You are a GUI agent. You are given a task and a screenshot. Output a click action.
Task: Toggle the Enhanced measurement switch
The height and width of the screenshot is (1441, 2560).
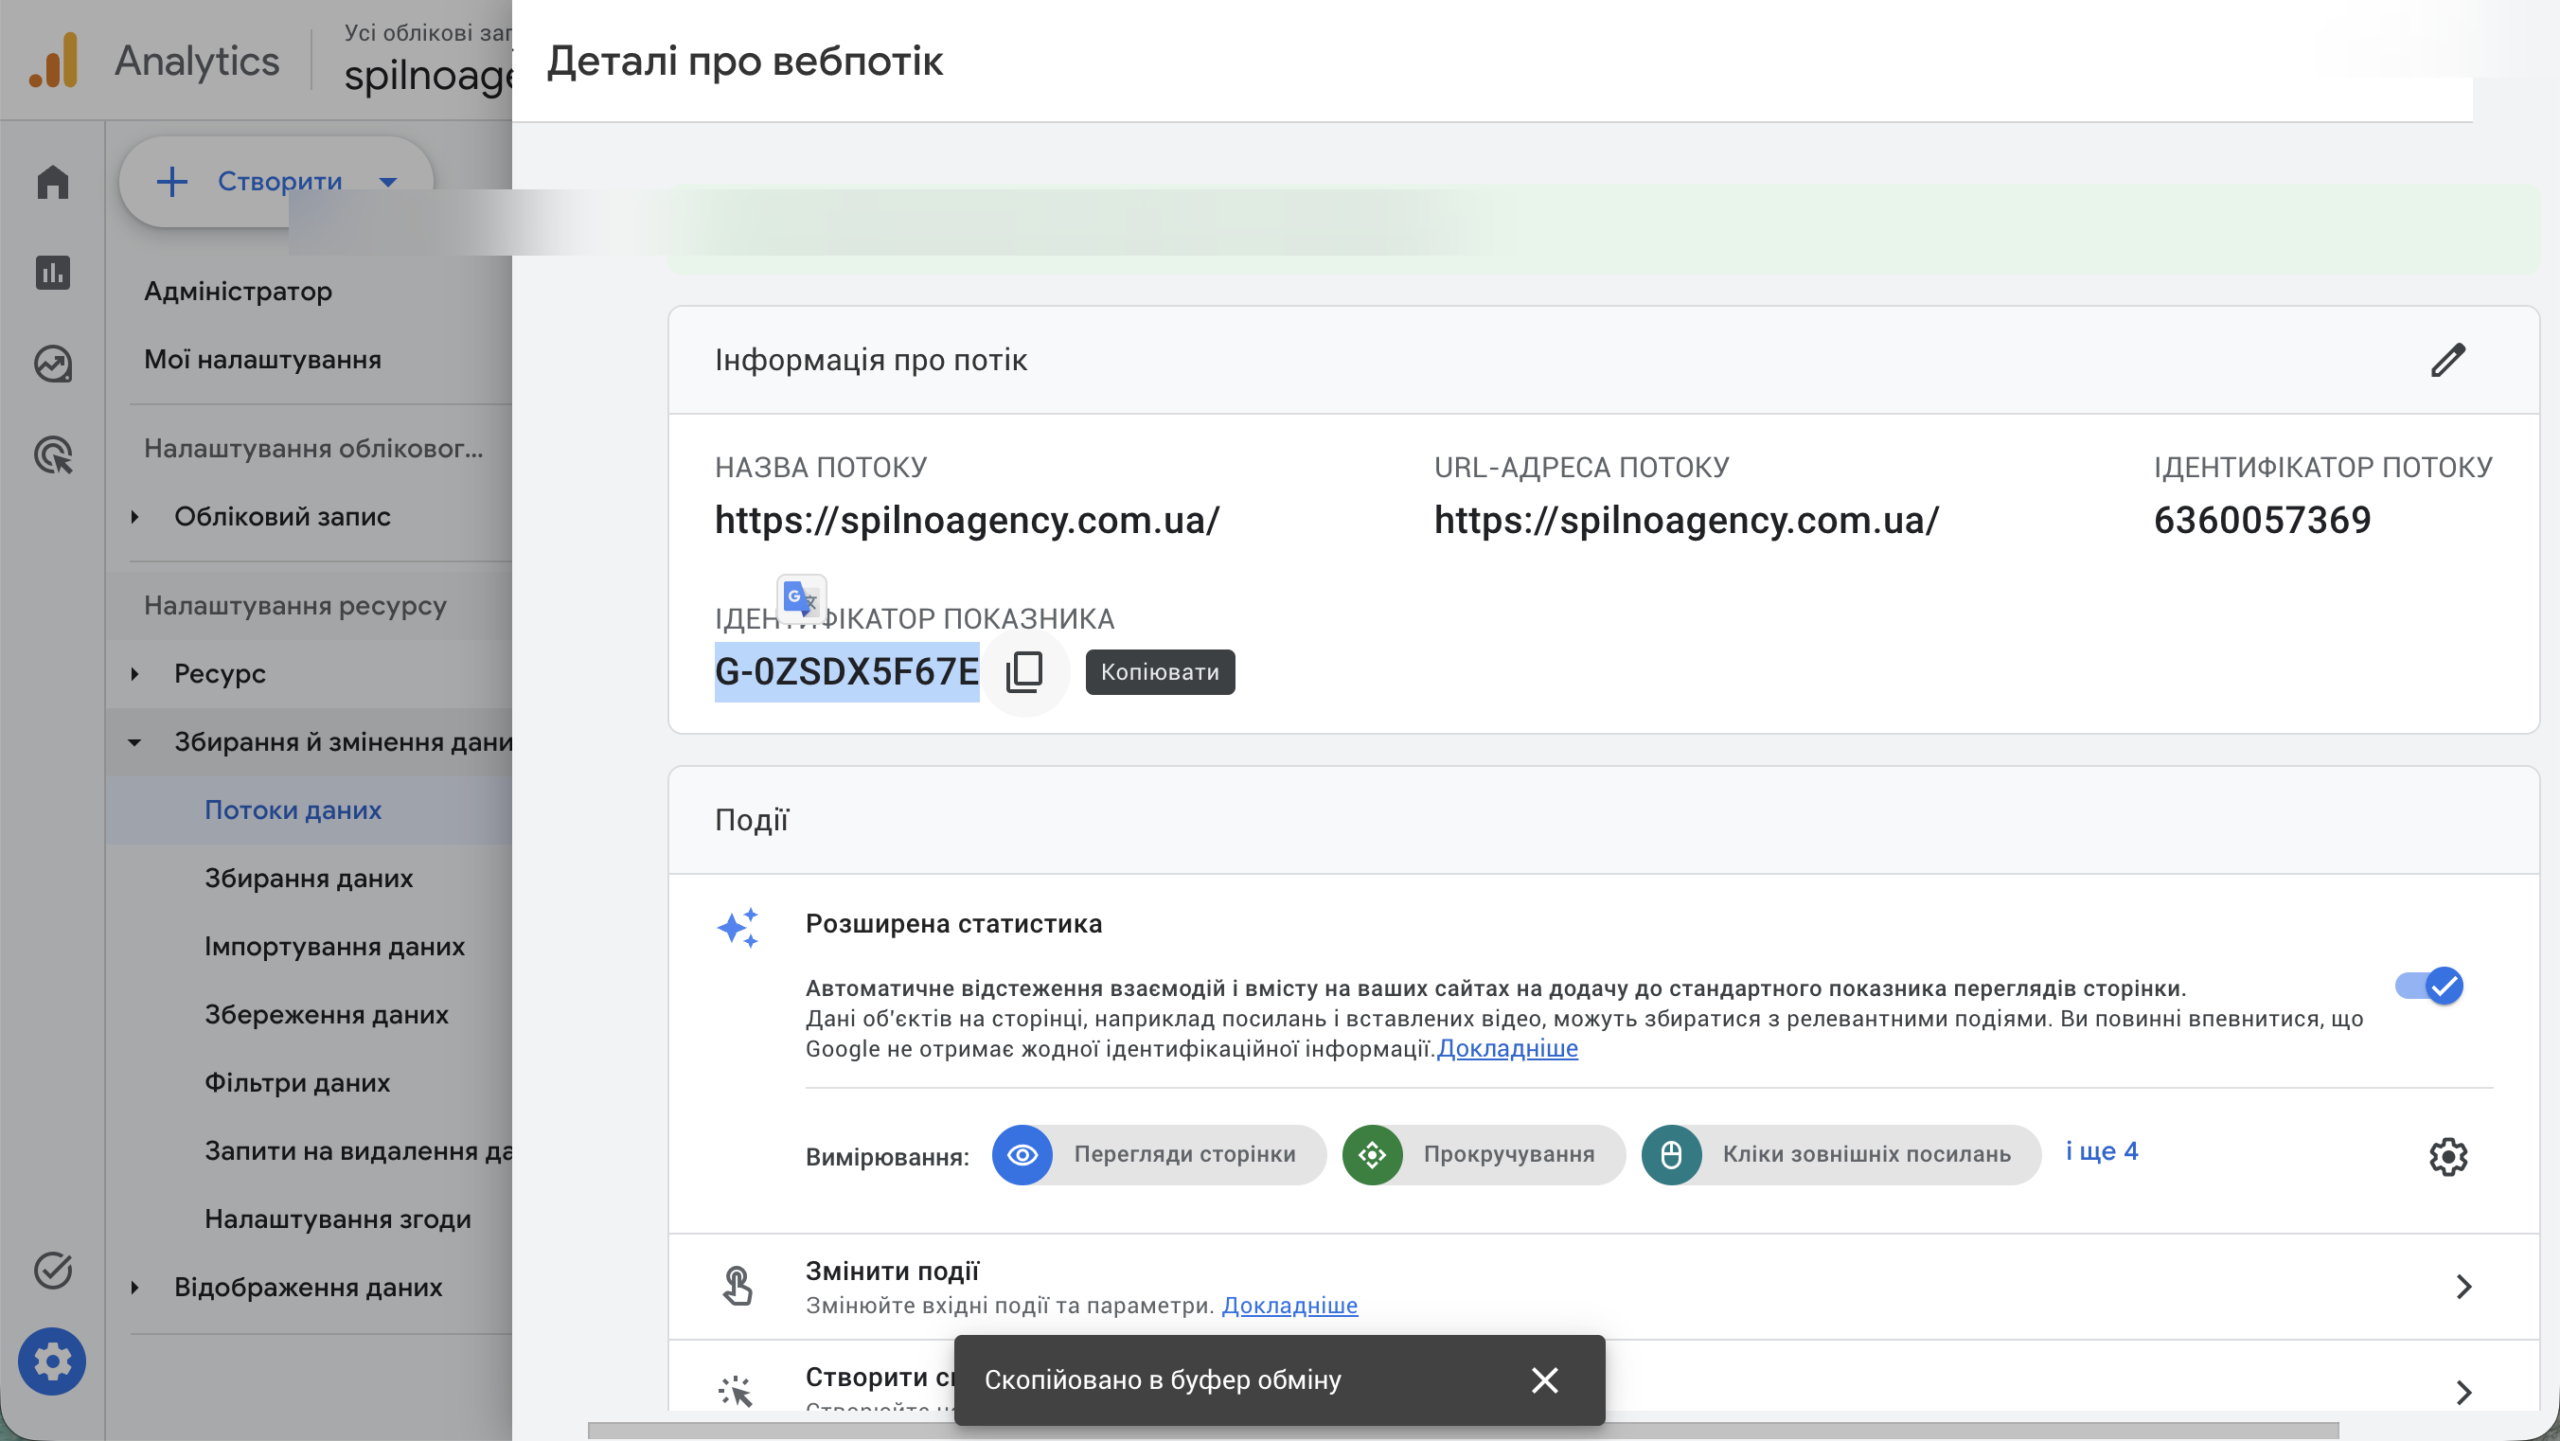(2430, 986)
